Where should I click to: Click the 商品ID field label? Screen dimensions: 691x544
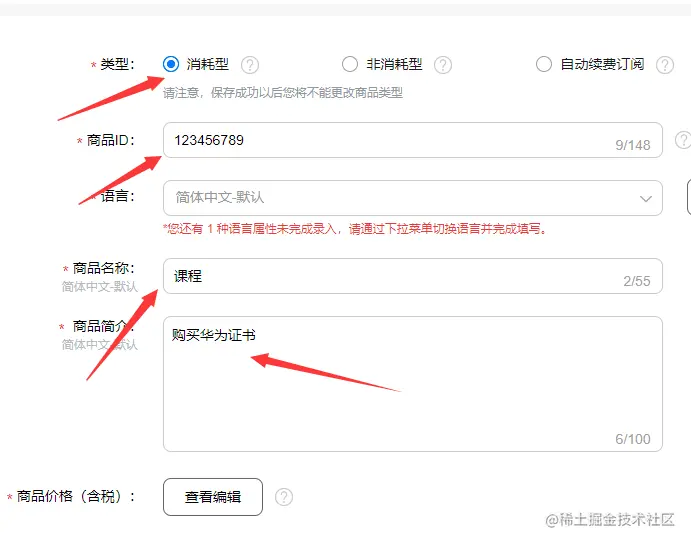(110, 140)
